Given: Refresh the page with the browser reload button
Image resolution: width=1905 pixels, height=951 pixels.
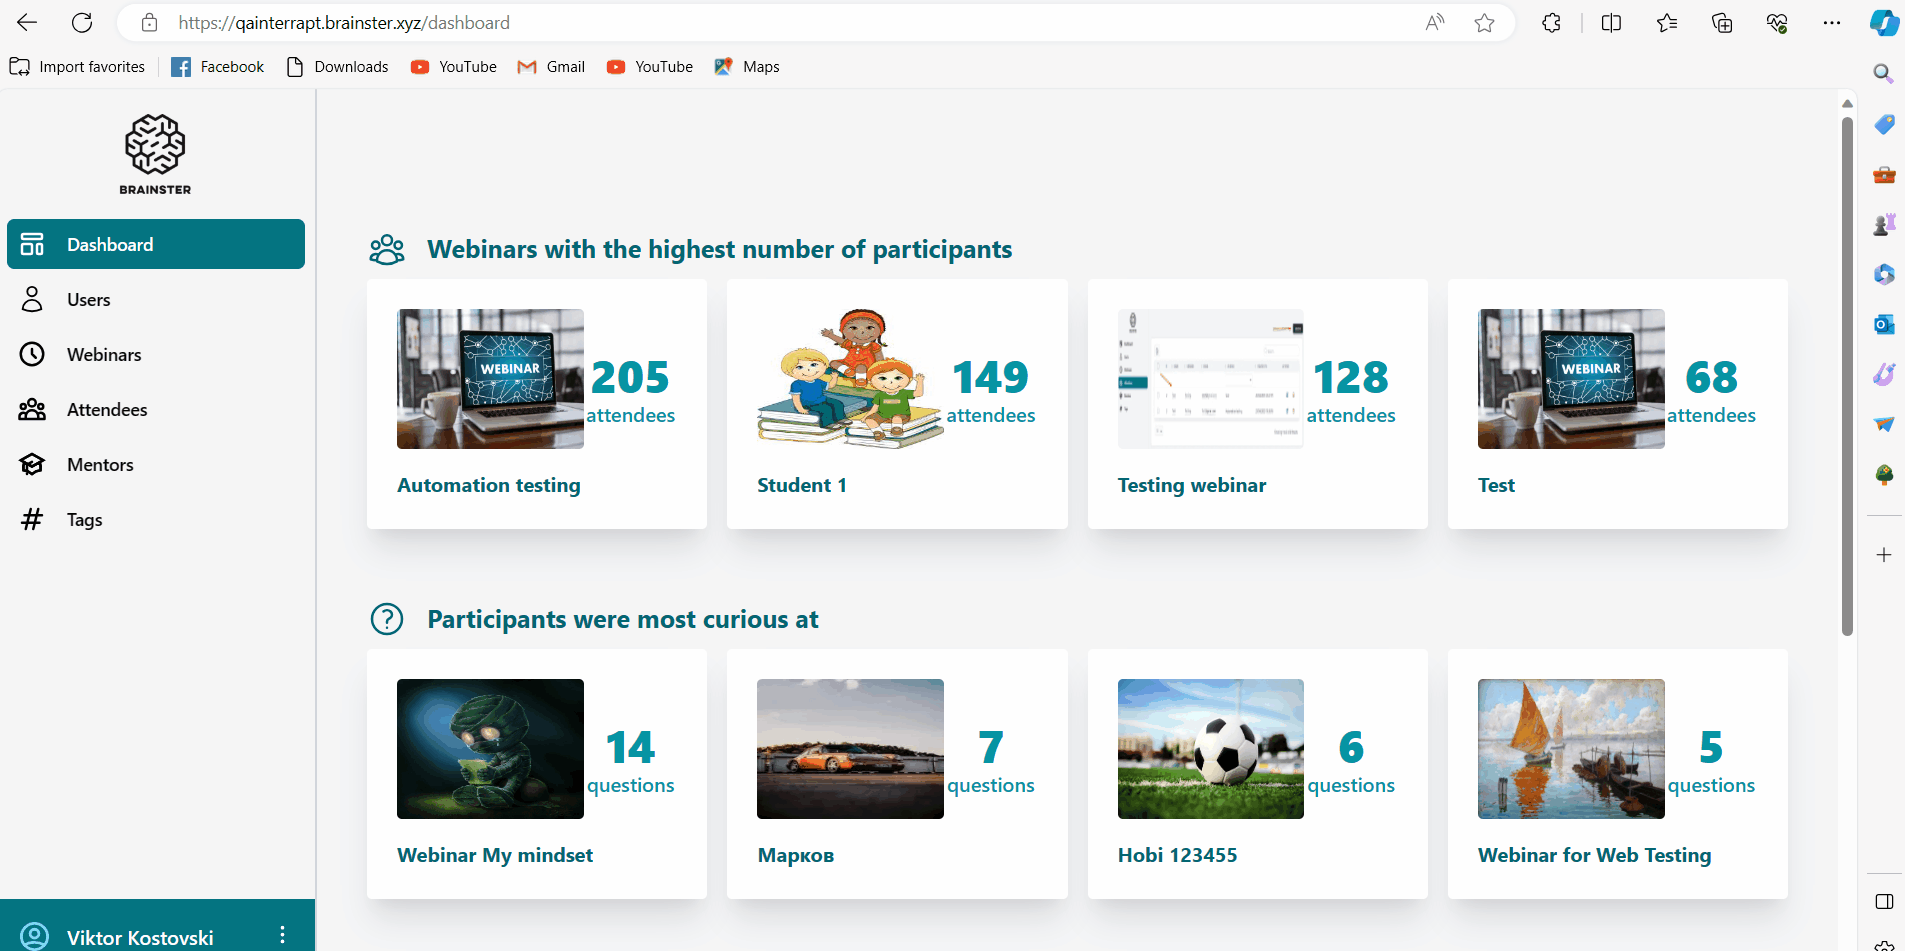Looking at the screenshot, I should tap(82, 23).
